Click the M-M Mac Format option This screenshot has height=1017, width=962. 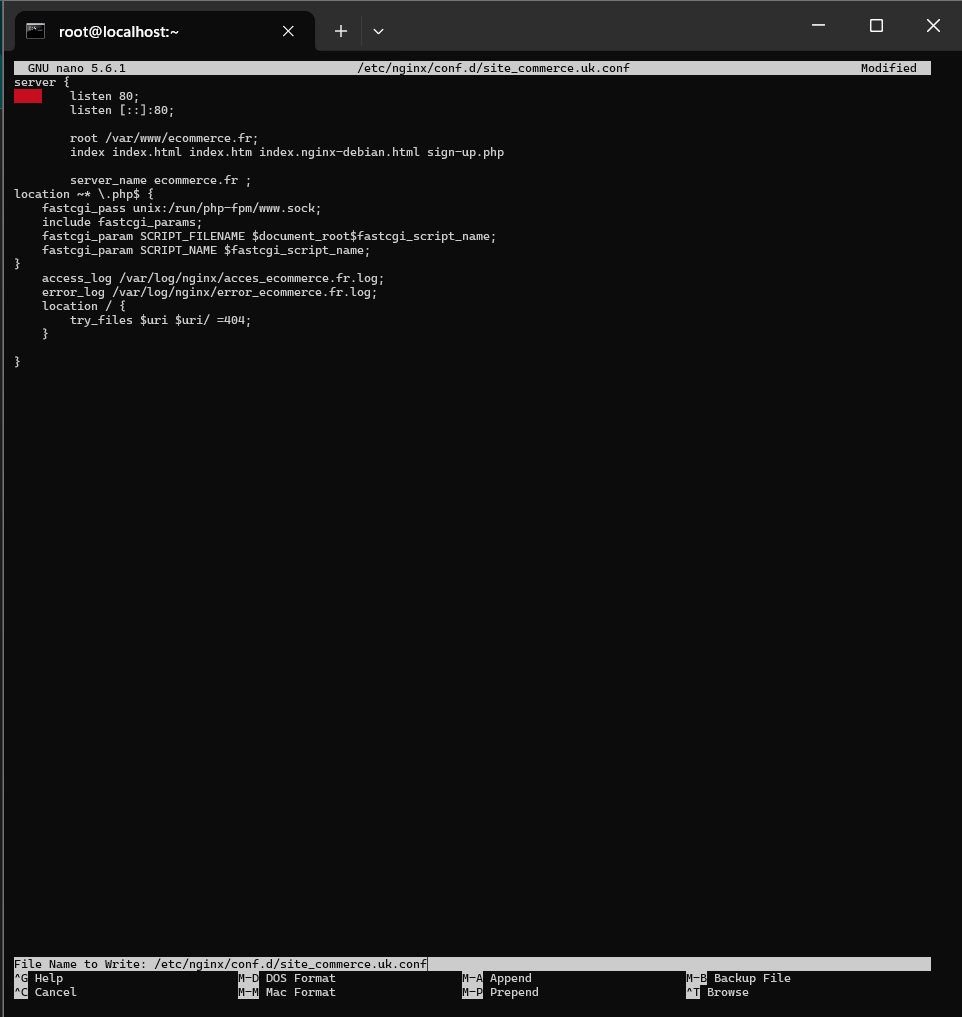(x=287, y=992)
